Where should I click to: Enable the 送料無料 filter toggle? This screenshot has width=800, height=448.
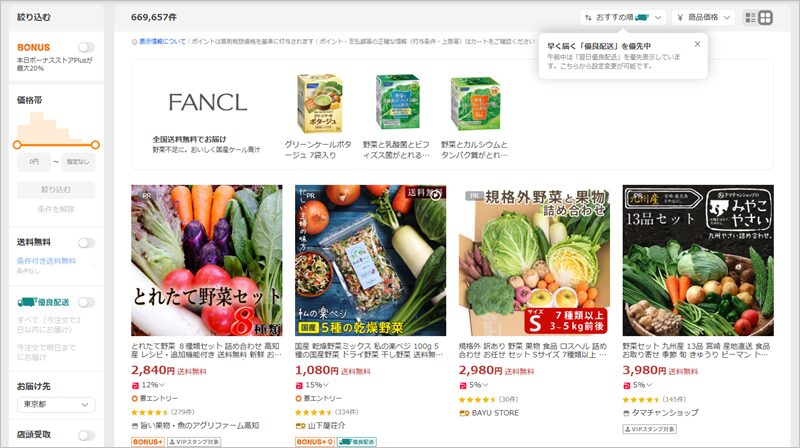[x=86, y=243]
